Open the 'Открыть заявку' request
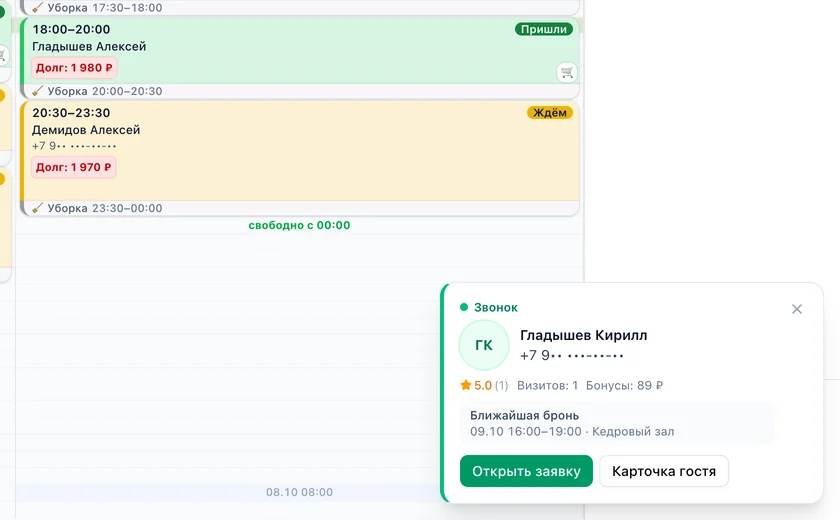 [526, 471]
